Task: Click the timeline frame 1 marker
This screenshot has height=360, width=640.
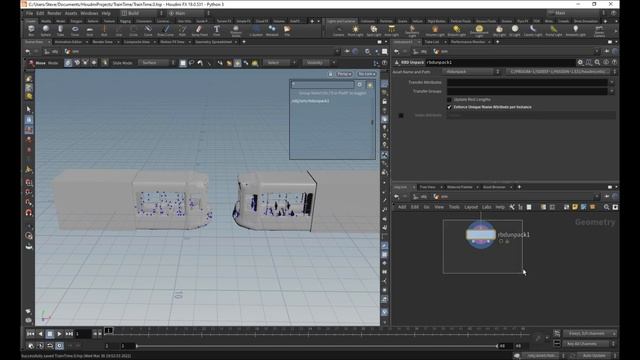Action: click(109, 330)
